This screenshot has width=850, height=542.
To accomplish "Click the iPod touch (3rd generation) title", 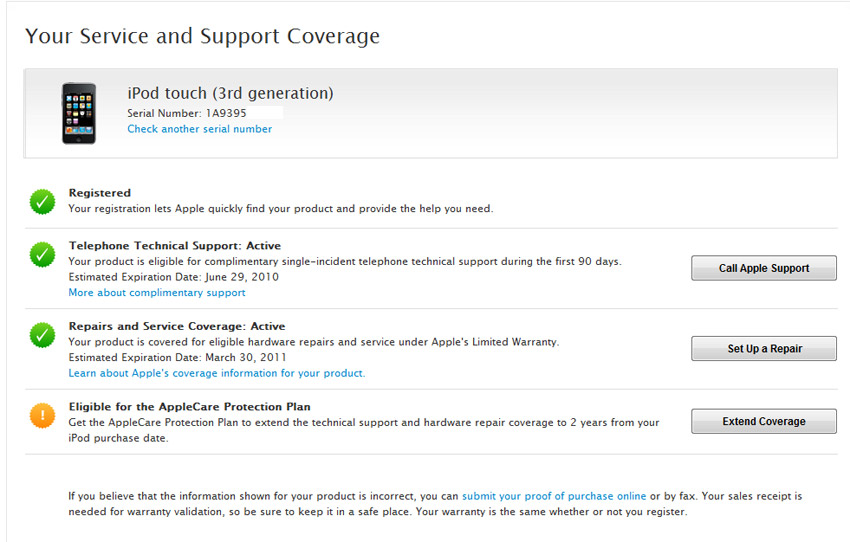I will [230, 93].
